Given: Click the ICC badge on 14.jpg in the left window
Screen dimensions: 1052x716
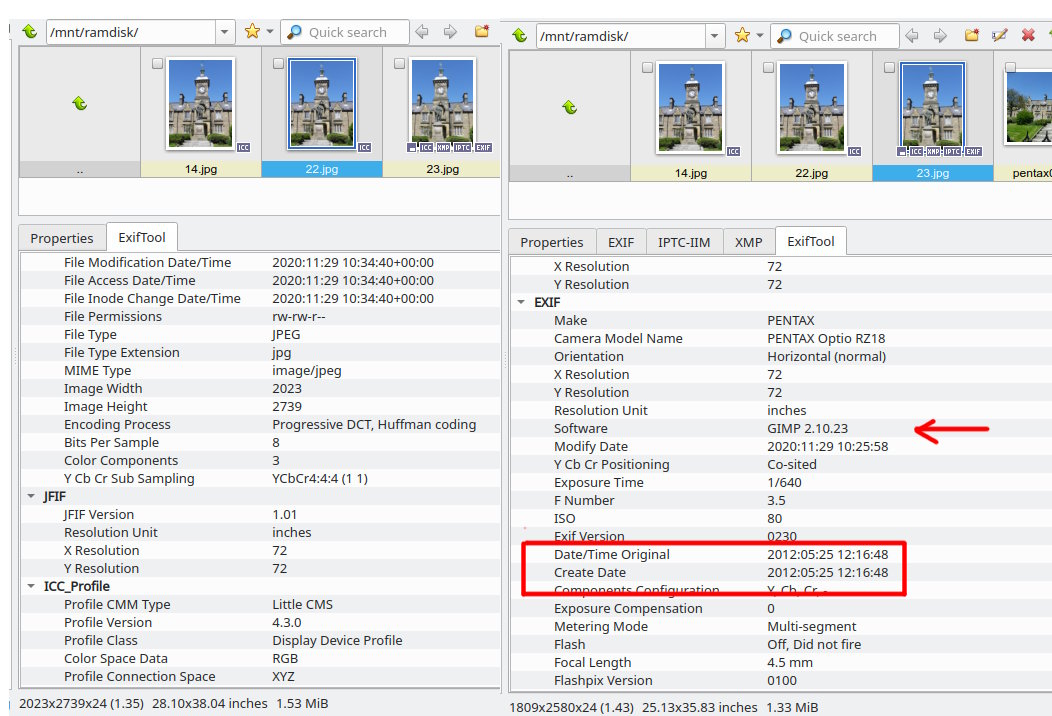Looking at the screenshot, I should point(244,148).
